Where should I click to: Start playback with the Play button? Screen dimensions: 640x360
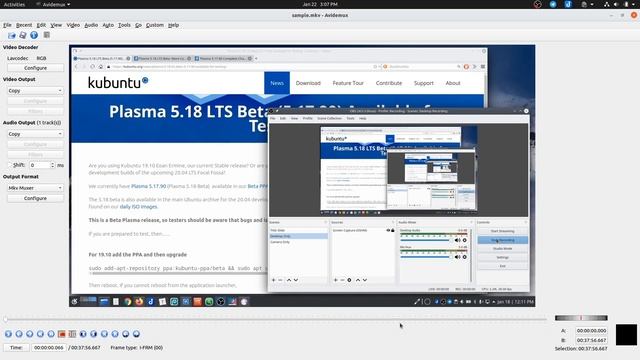click(8, 334)
